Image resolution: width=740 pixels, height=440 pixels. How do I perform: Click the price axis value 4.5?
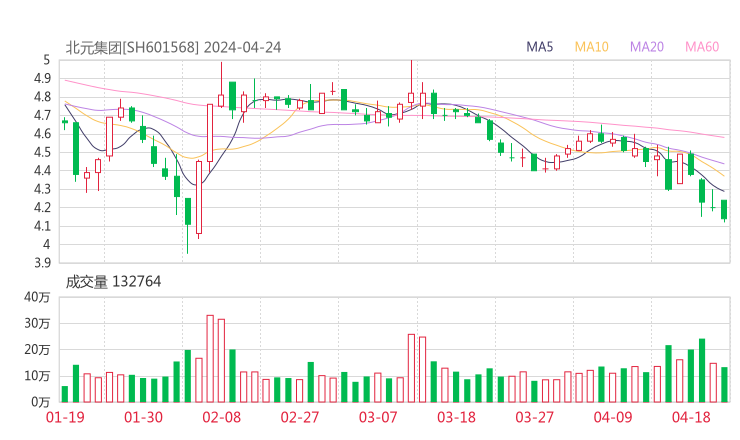[x=42, y=152]
